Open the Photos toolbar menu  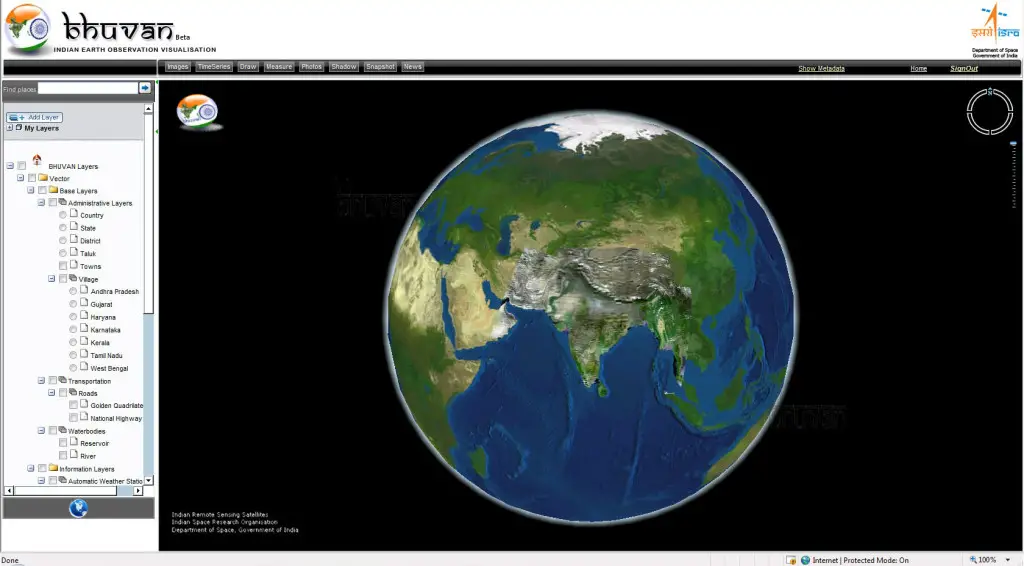pos(312,67)
